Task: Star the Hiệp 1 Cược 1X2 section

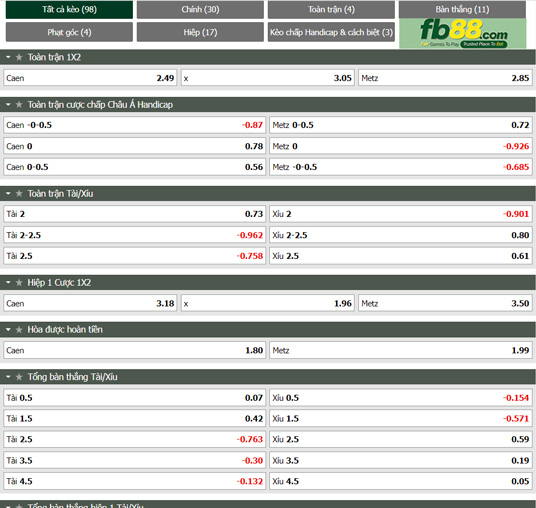Action: tap(19, 283)
